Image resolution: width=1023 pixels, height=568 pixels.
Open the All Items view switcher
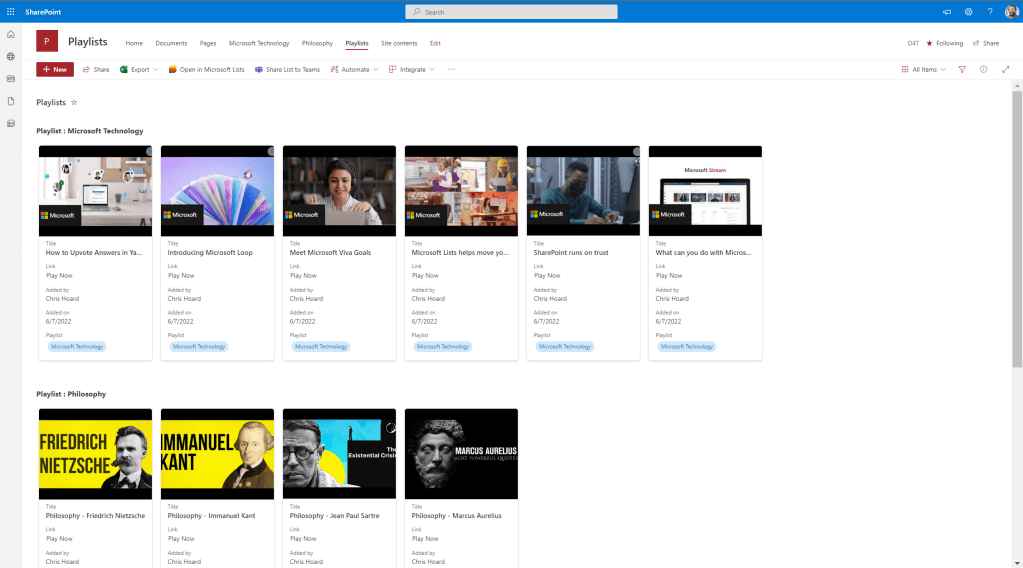point(923,70)
